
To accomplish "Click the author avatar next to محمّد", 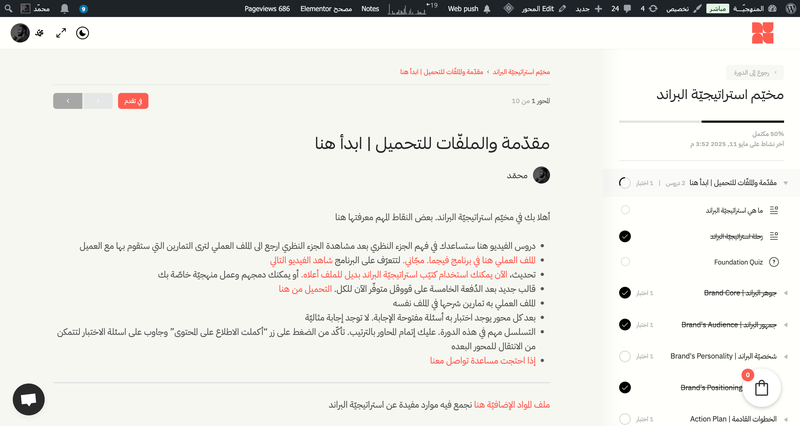I will [541, 175].
